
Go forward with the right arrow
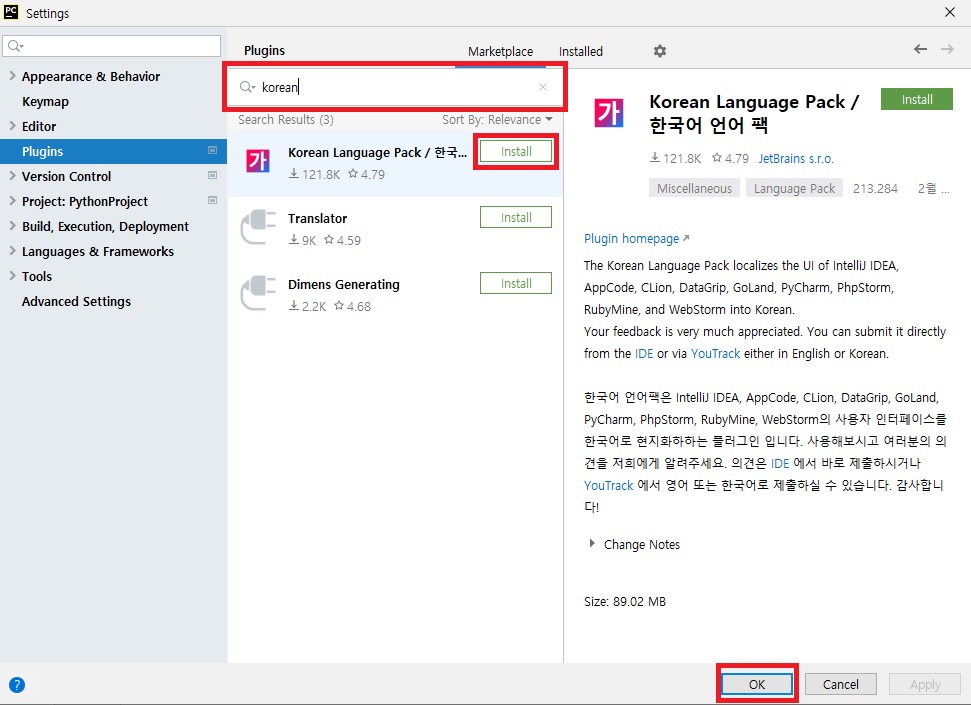click(947, 49)
